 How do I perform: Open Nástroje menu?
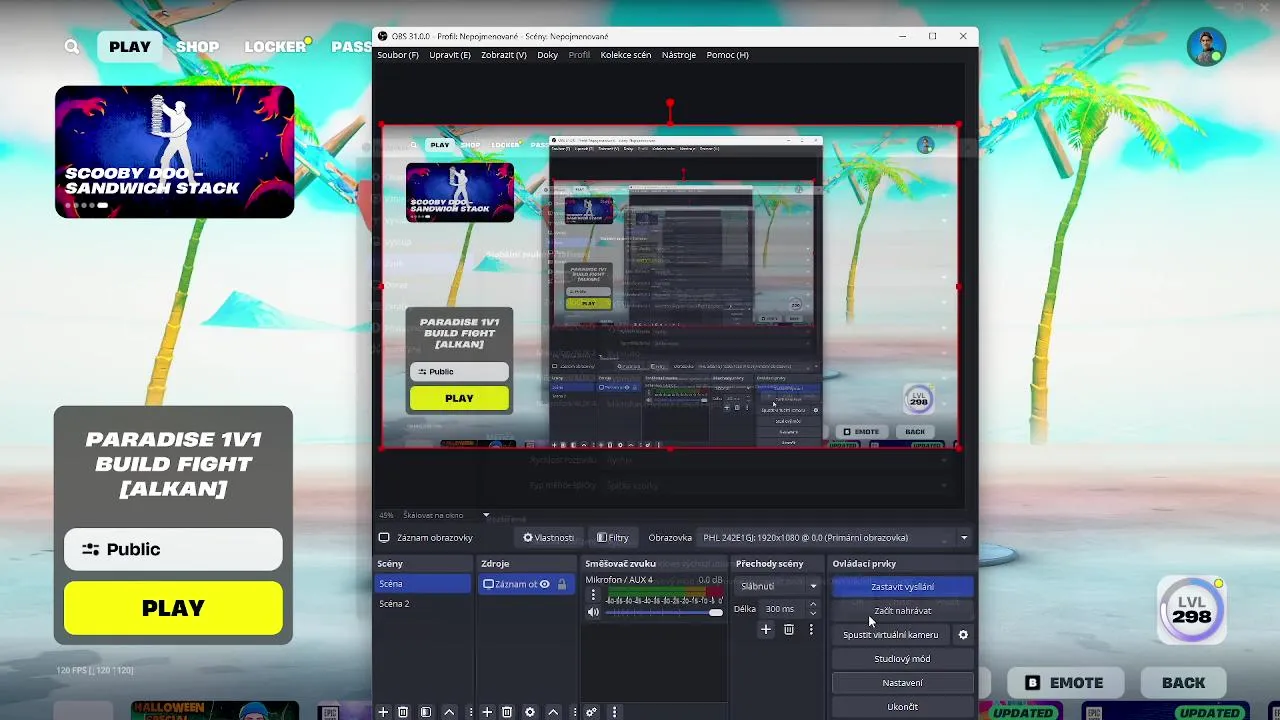point(679,55)
